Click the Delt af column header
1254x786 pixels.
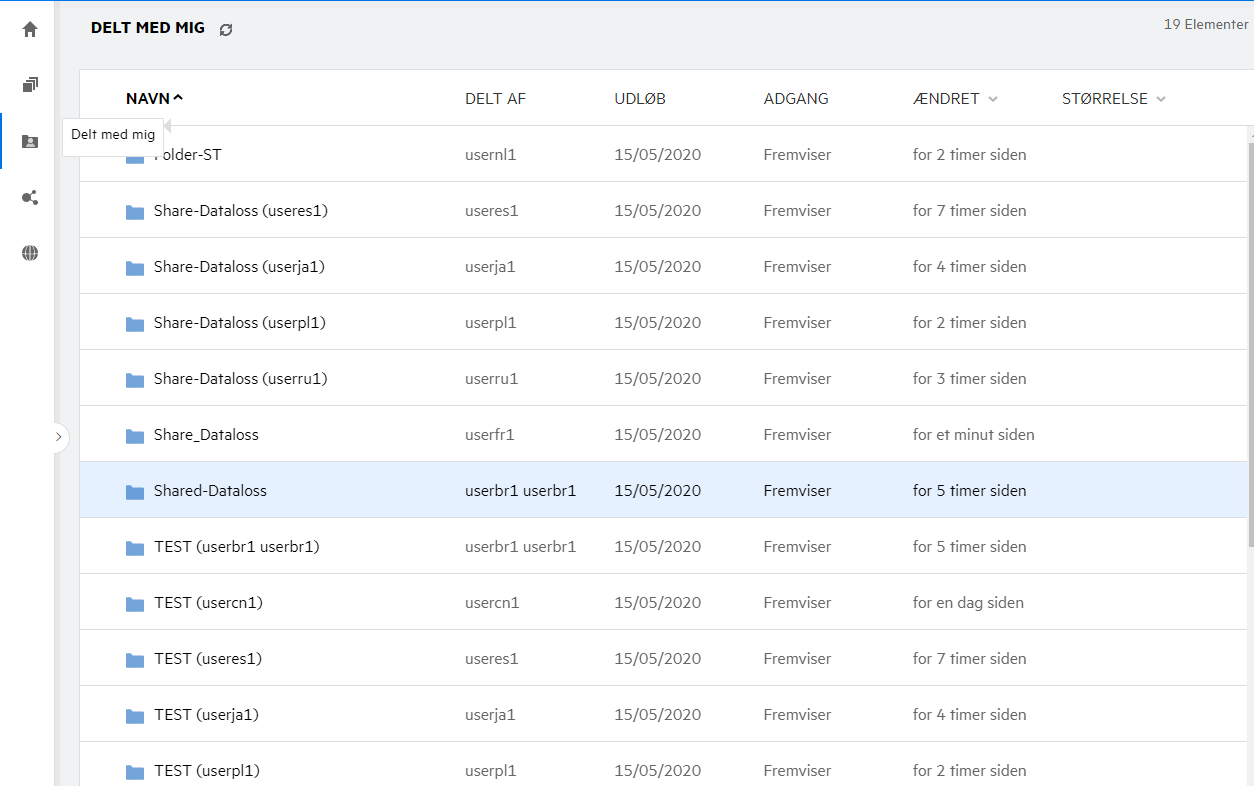point(495,99)
